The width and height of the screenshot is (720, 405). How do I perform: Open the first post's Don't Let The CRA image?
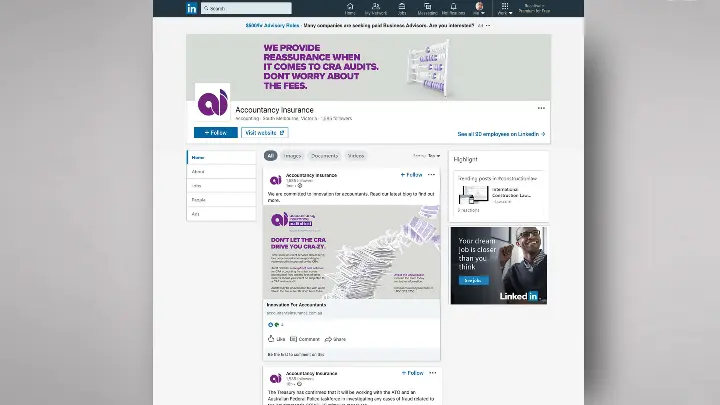coord(351,252)
